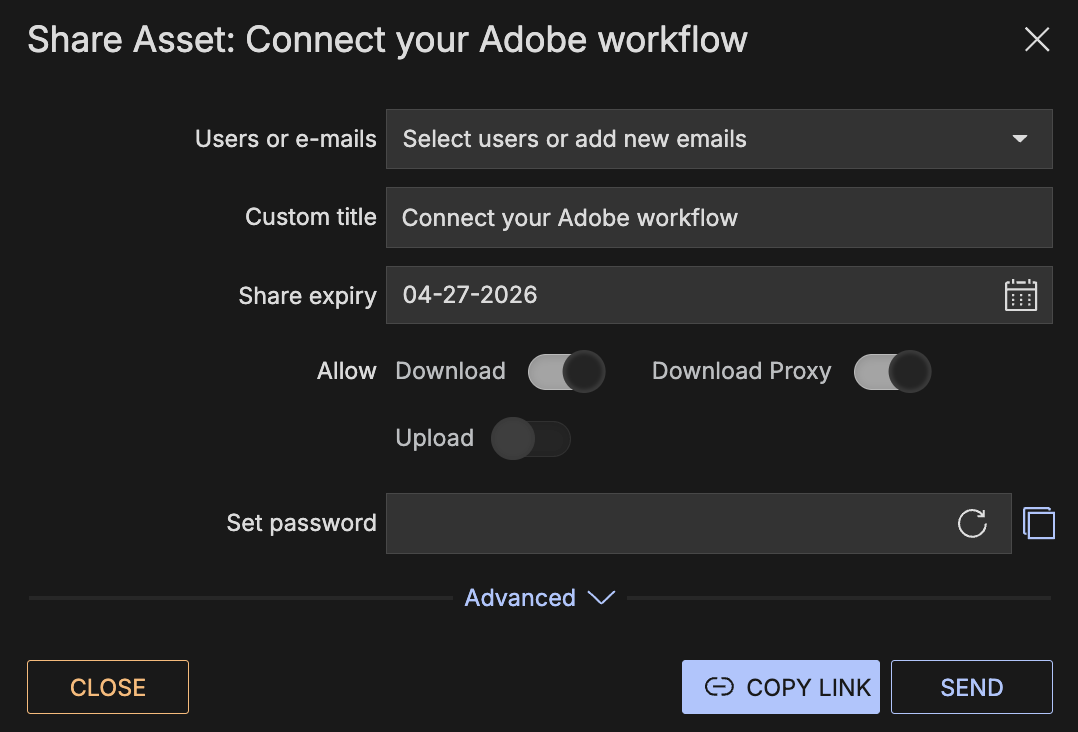This screenshot has height=732, width=1078.
Task: Close the dialog with the X icon
Action: pos(1037,40)
